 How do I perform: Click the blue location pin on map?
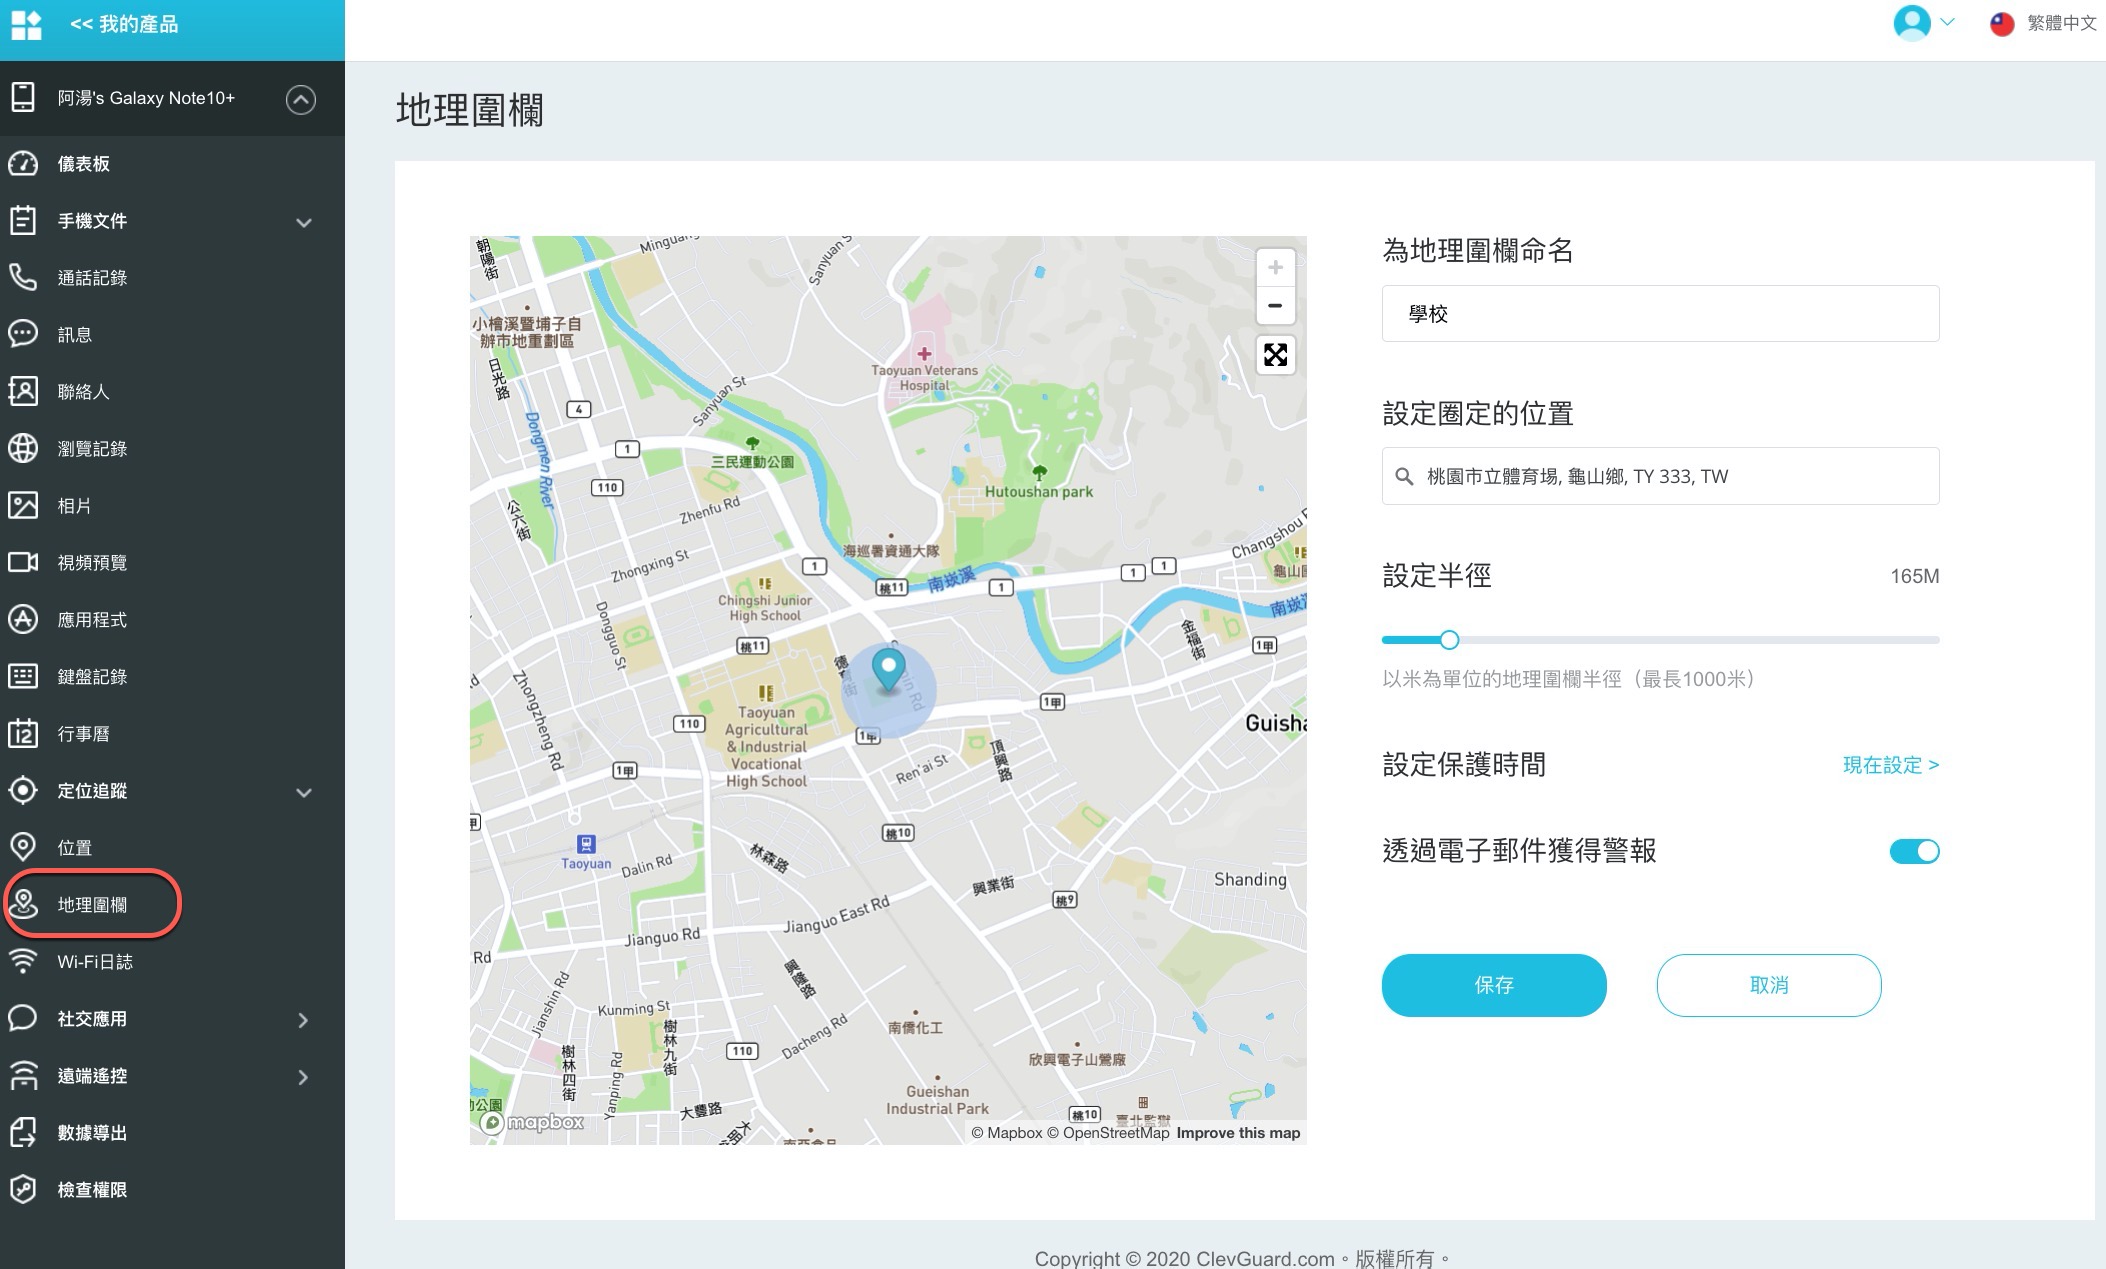point(888,668)
